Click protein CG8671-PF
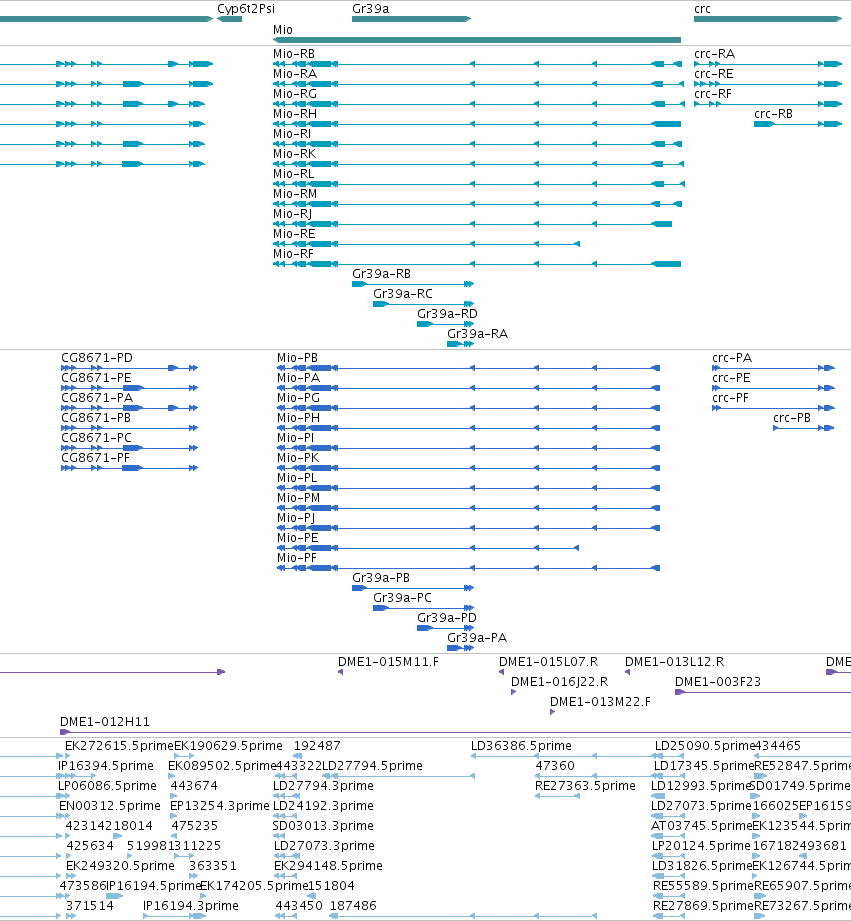Image resolution: width=851 pixels, height=921 pixels. tap(95, 458)
